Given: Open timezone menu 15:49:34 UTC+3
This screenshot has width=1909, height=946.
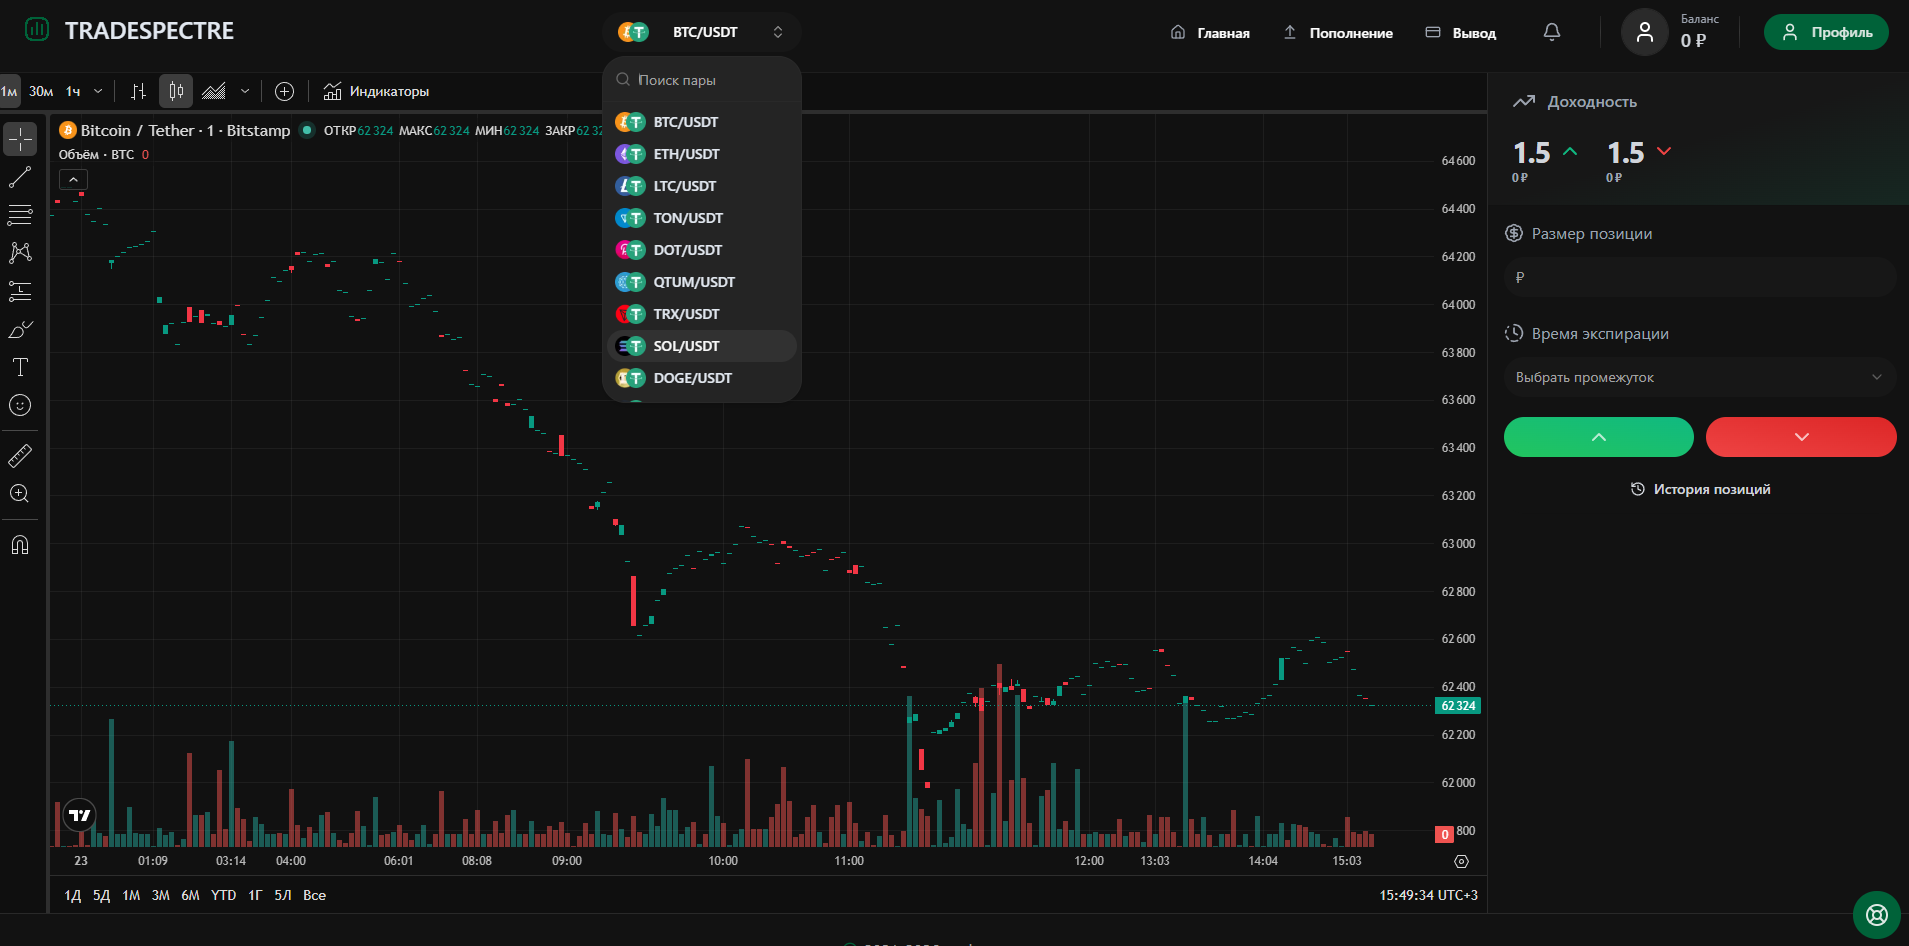Looking at the screenshot, I should pyautogui.click(x=1428, y=895).
